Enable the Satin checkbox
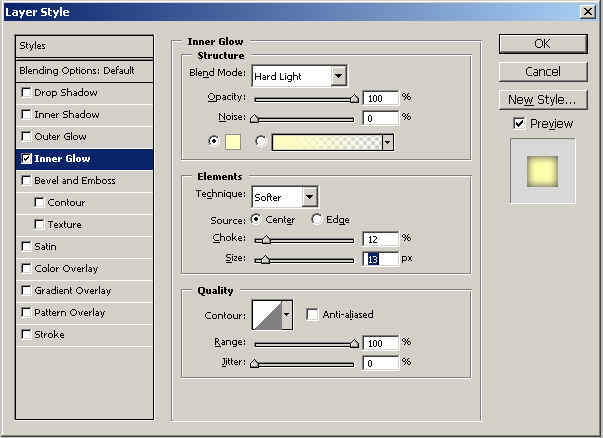 [x=26, y=246]
